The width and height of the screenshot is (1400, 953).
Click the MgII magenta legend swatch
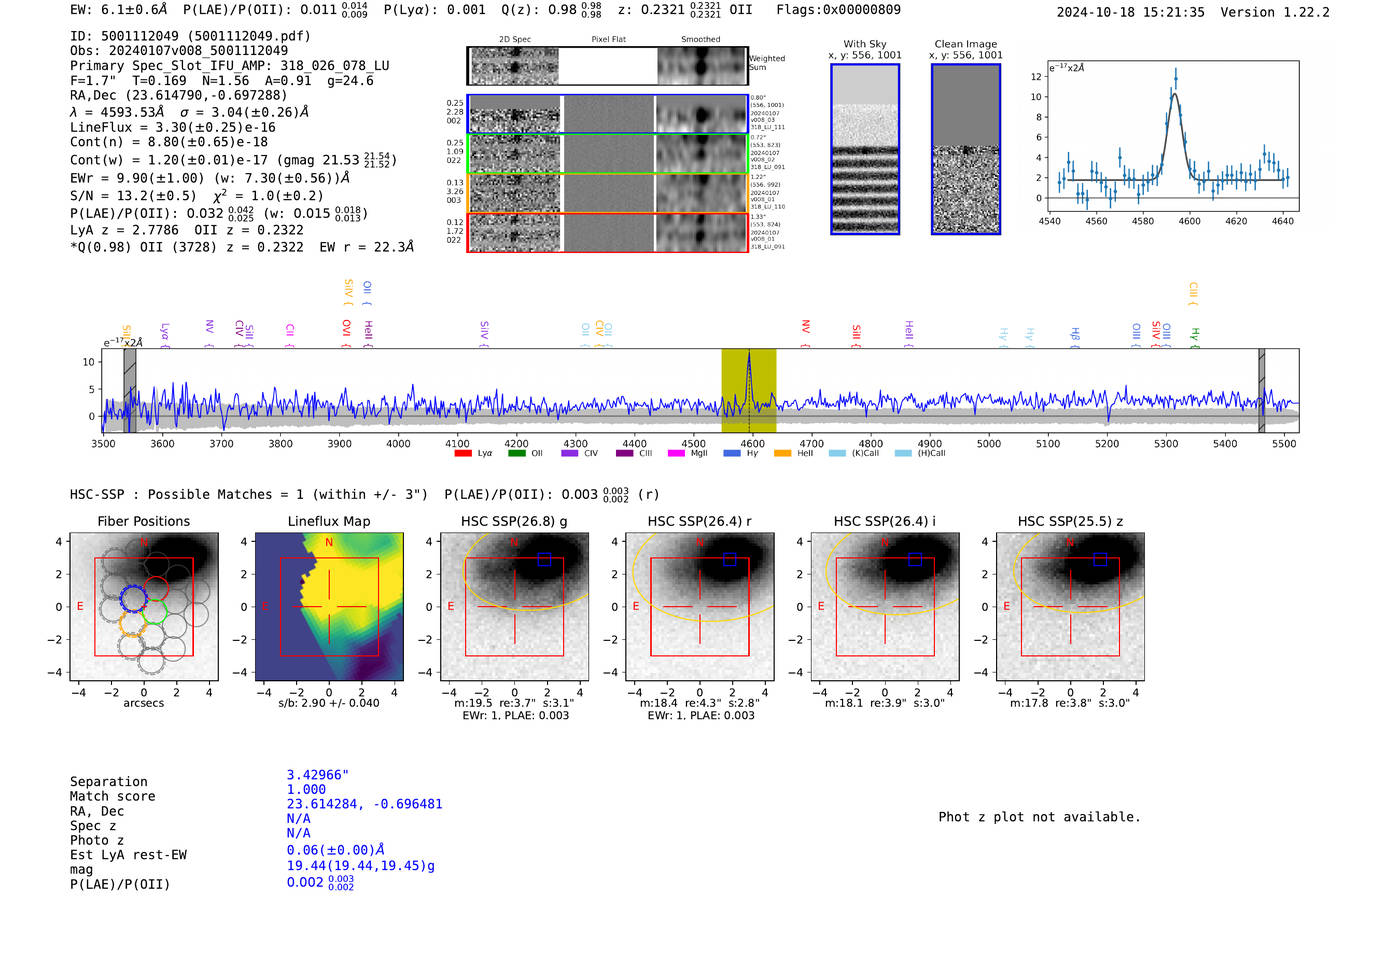pyautogui.click(x=676, y=453)
